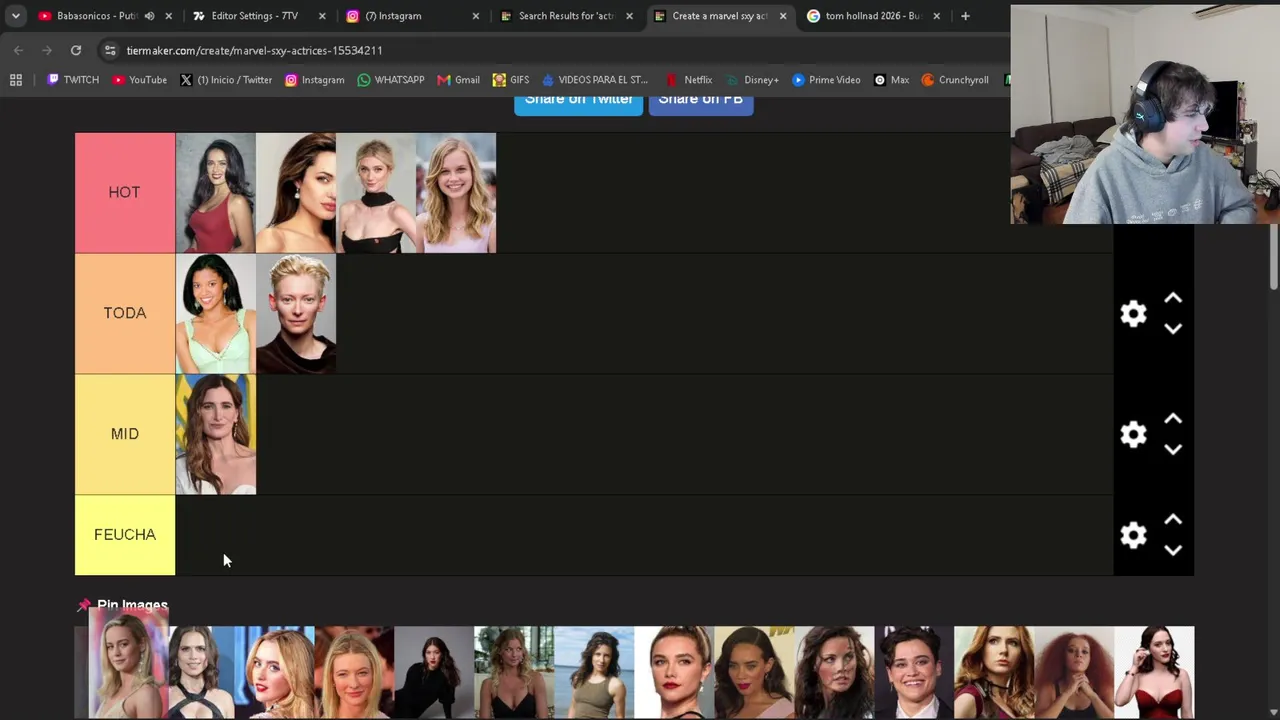Image resolution: width=1280 pixels, height=720 pixels.
Task: Close the Editor Settings - 7TV tab
Action: [x=322, y=16]
